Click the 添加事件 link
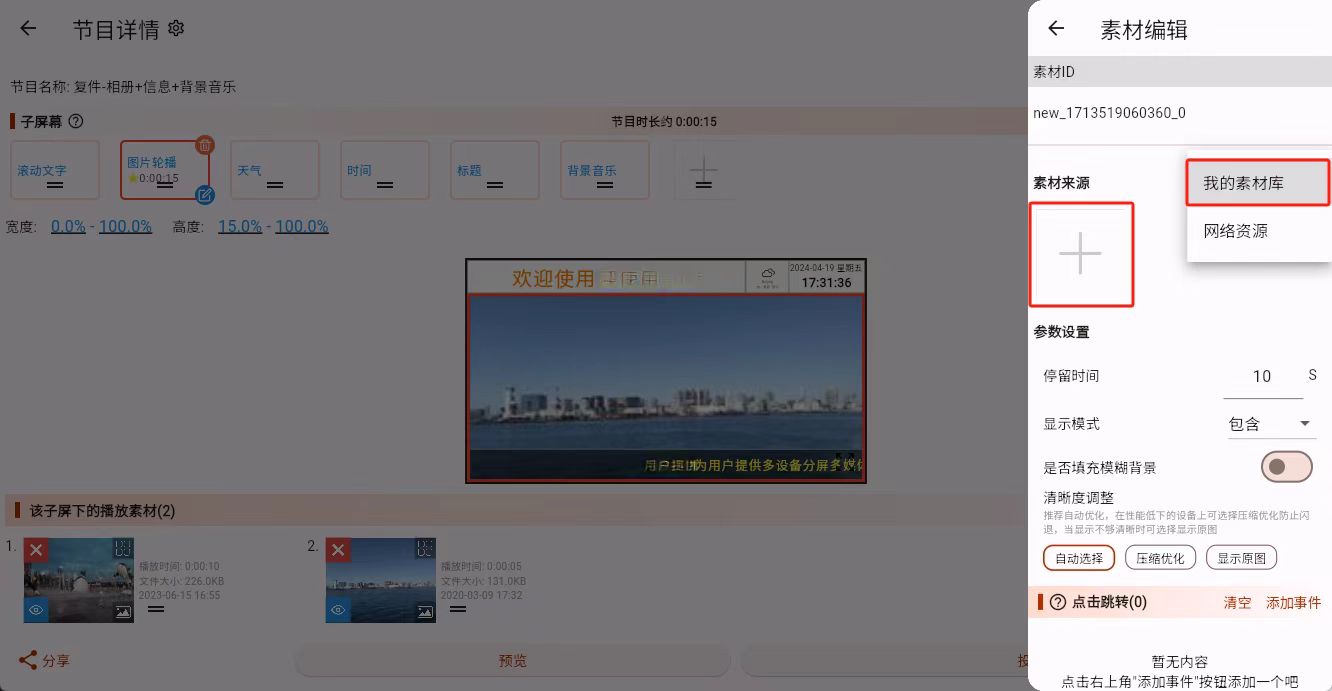1332x691 pixels. (x=1293, y=602)
